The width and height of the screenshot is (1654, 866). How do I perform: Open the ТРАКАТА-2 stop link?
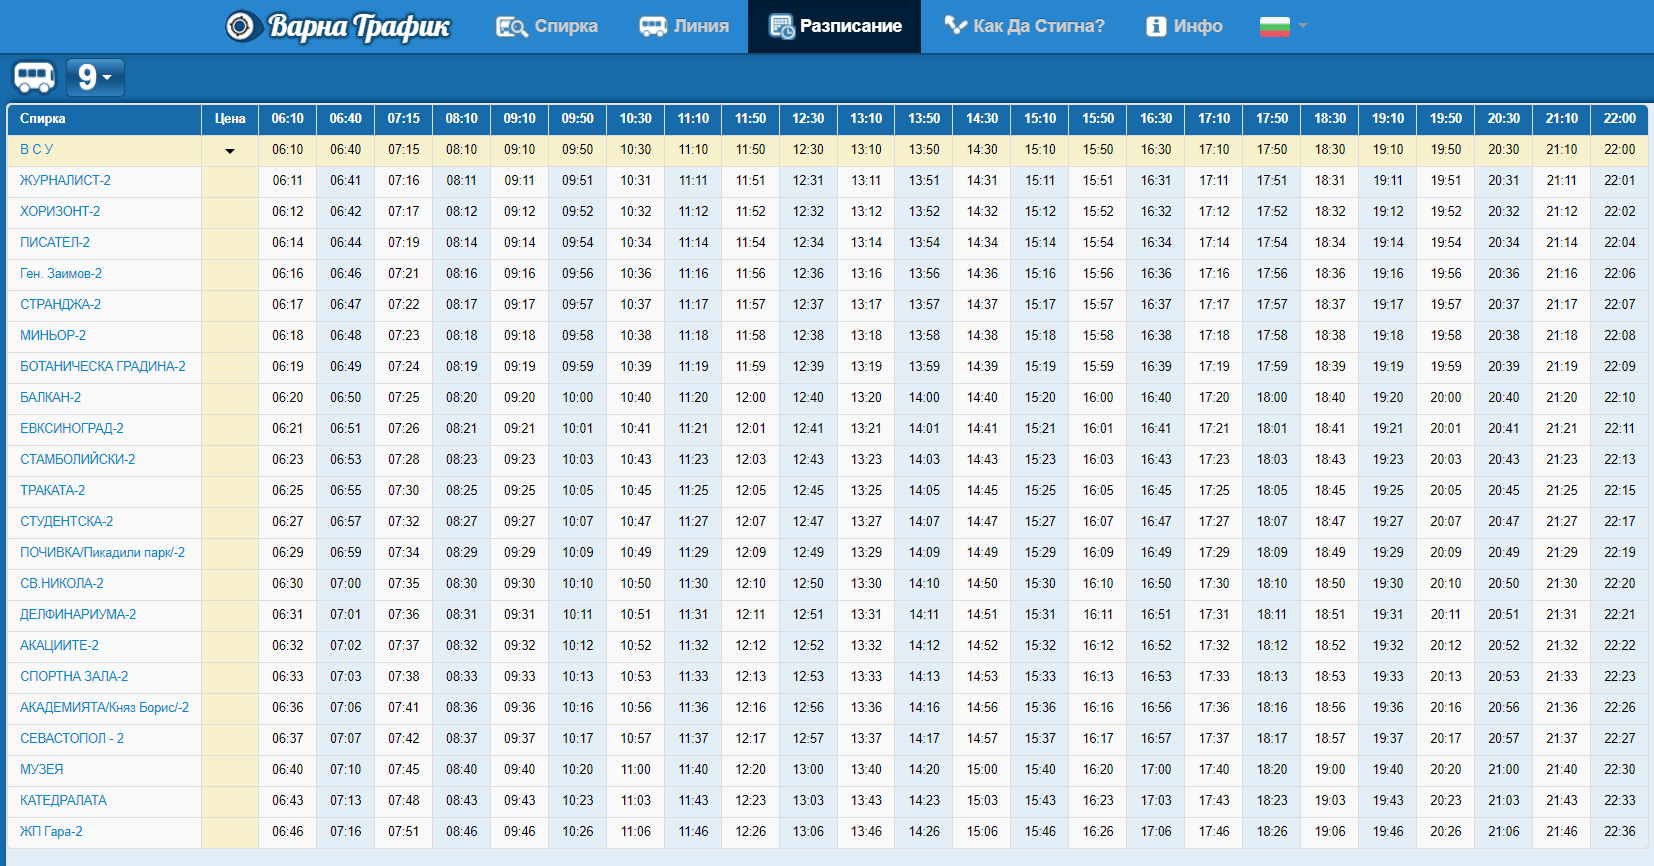pyautogui.click(x=53, y=490)
